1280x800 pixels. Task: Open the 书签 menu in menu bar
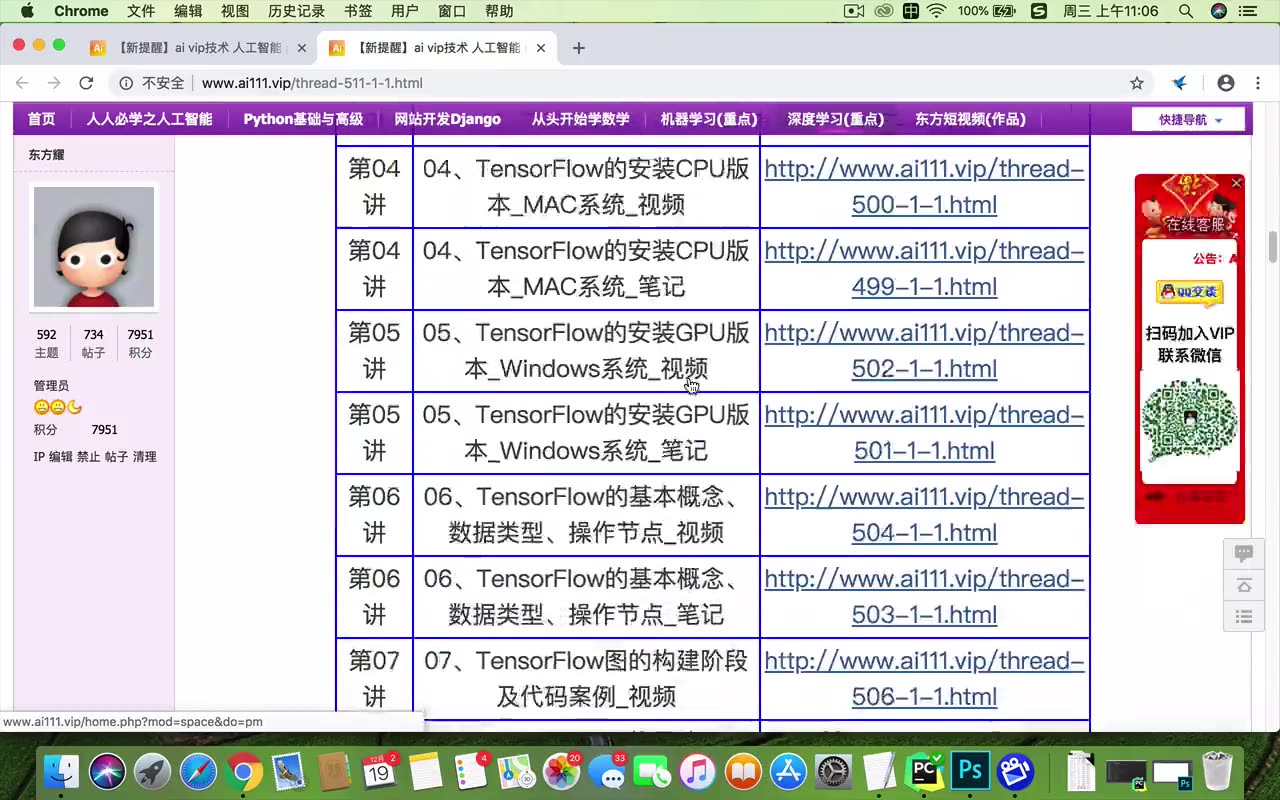tap(358, 11)
